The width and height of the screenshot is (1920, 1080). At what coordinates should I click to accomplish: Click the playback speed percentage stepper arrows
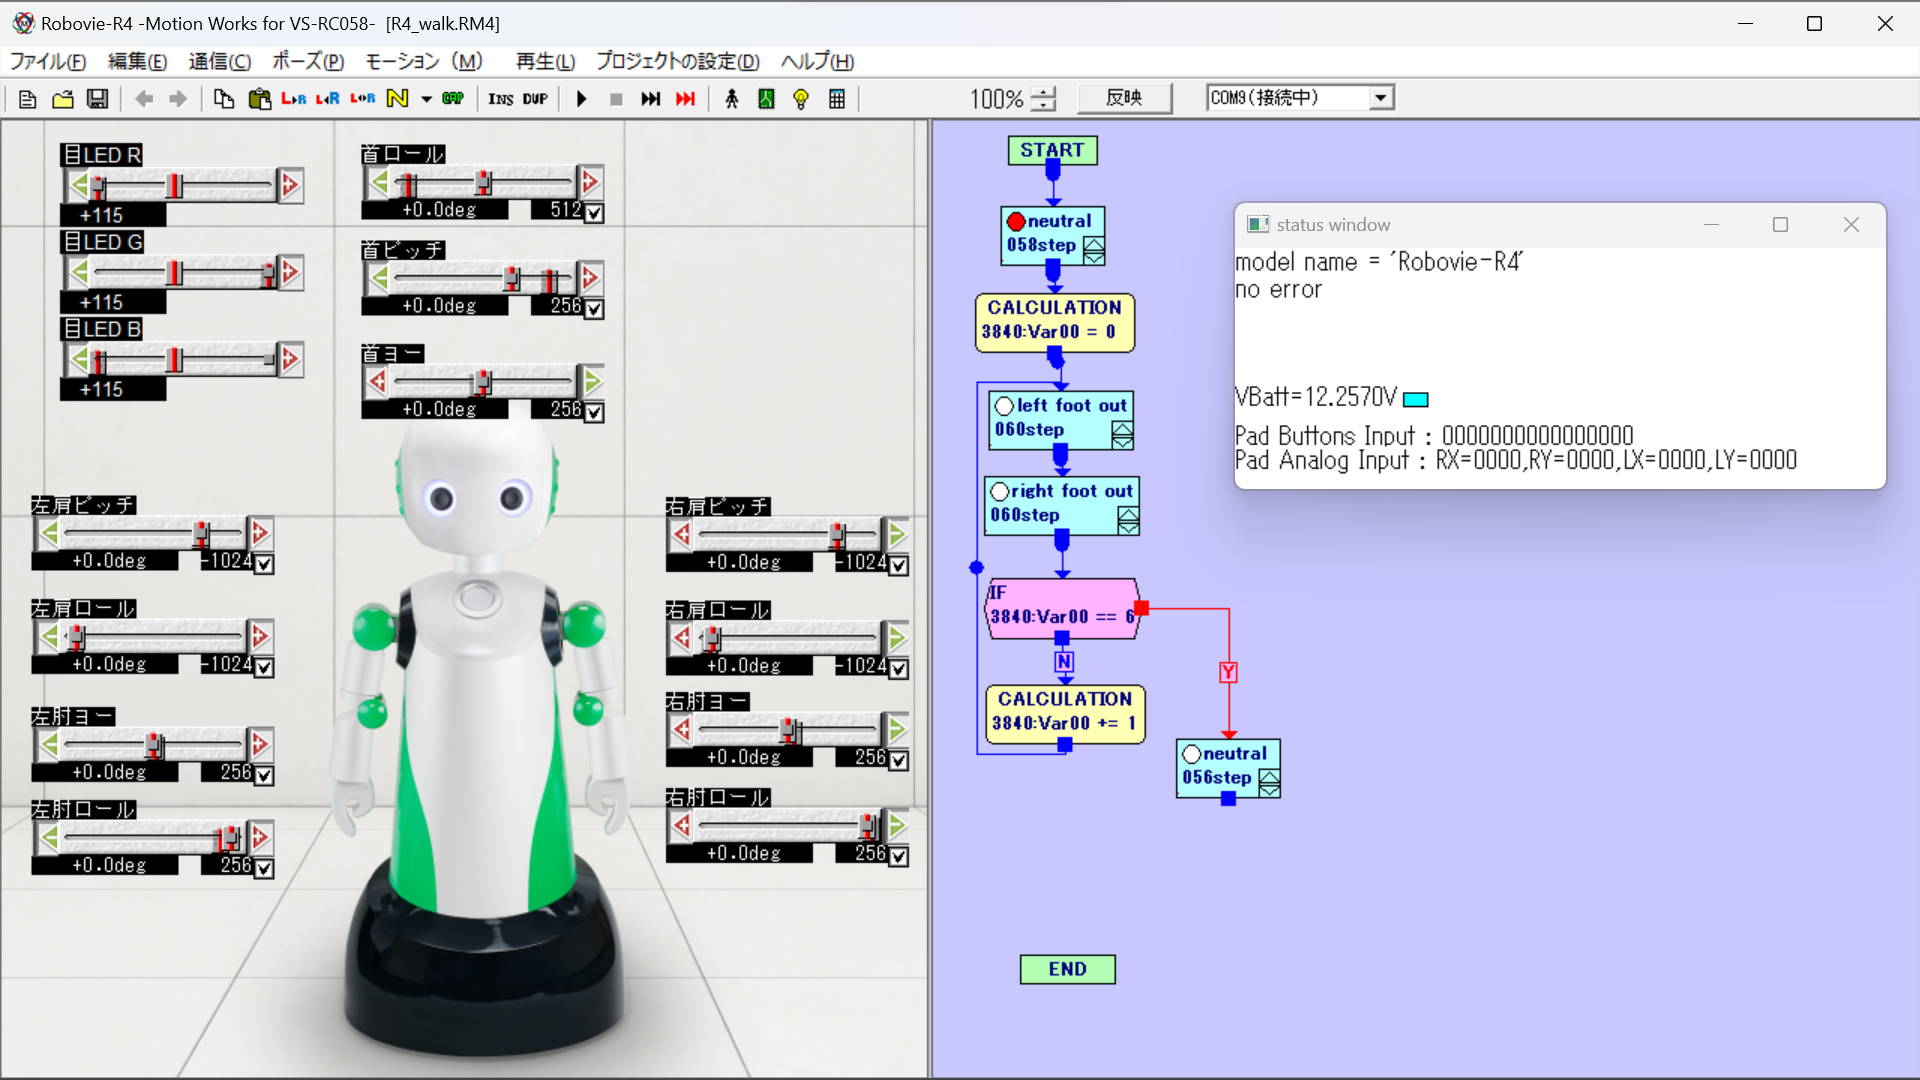point(1043,99)
